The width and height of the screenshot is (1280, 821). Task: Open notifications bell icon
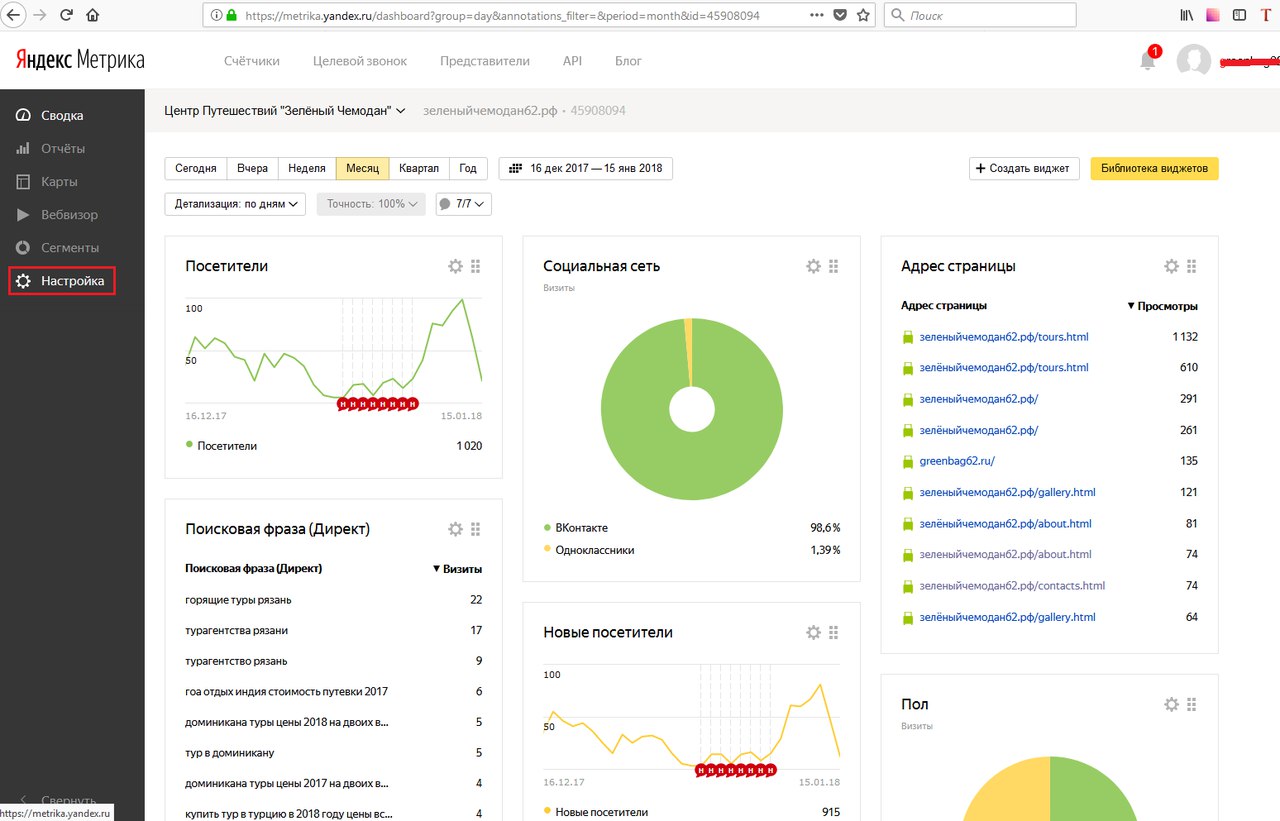(1148, 61)
